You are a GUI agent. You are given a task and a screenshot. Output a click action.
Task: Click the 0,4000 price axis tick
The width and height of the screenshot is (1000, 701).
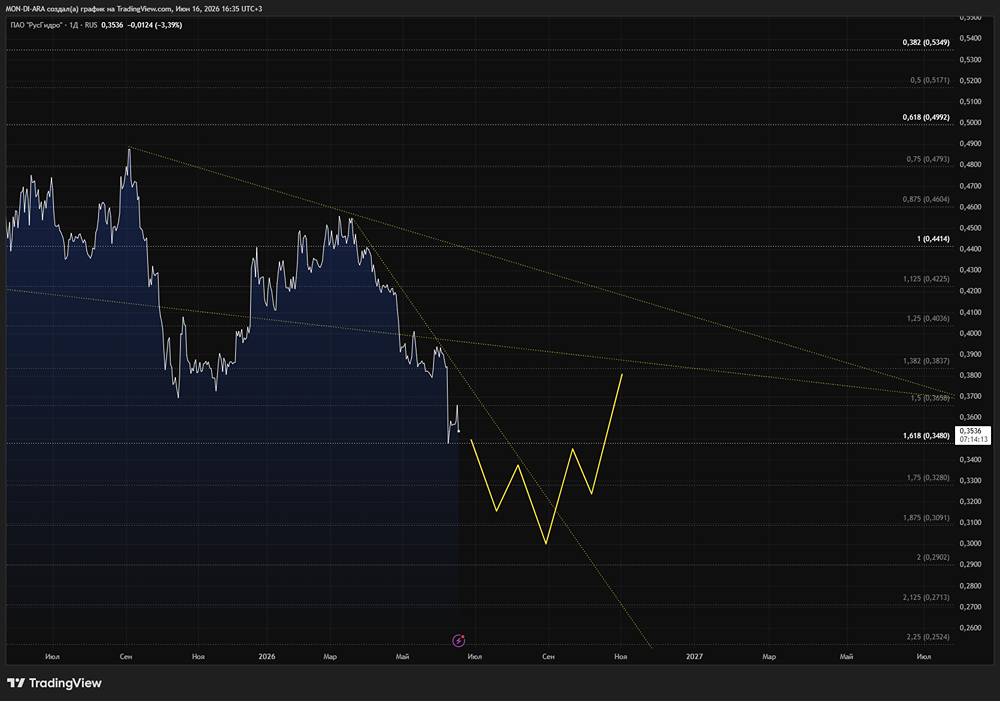pyautogui.click(x=970, y=333)
